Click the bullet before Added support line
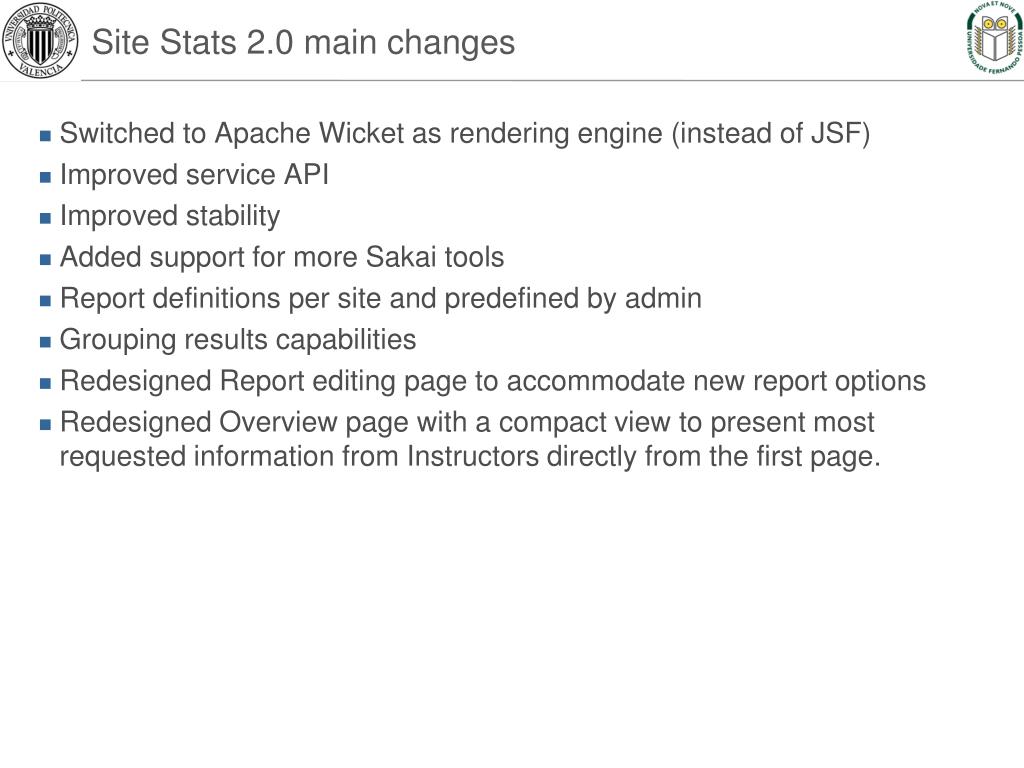1024x768 pixels. 45,259
